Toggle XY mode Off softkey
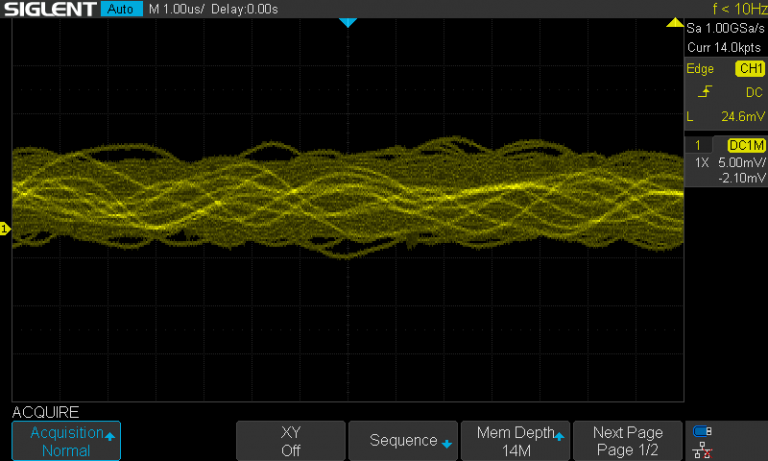Screen dimensions: 768x461 click(291, 441)
